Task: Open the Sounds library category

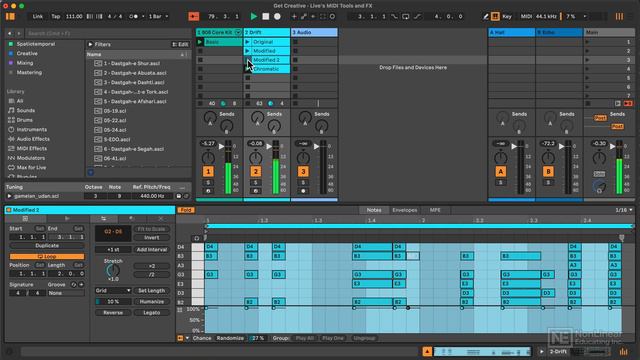Action: (25, 110)
